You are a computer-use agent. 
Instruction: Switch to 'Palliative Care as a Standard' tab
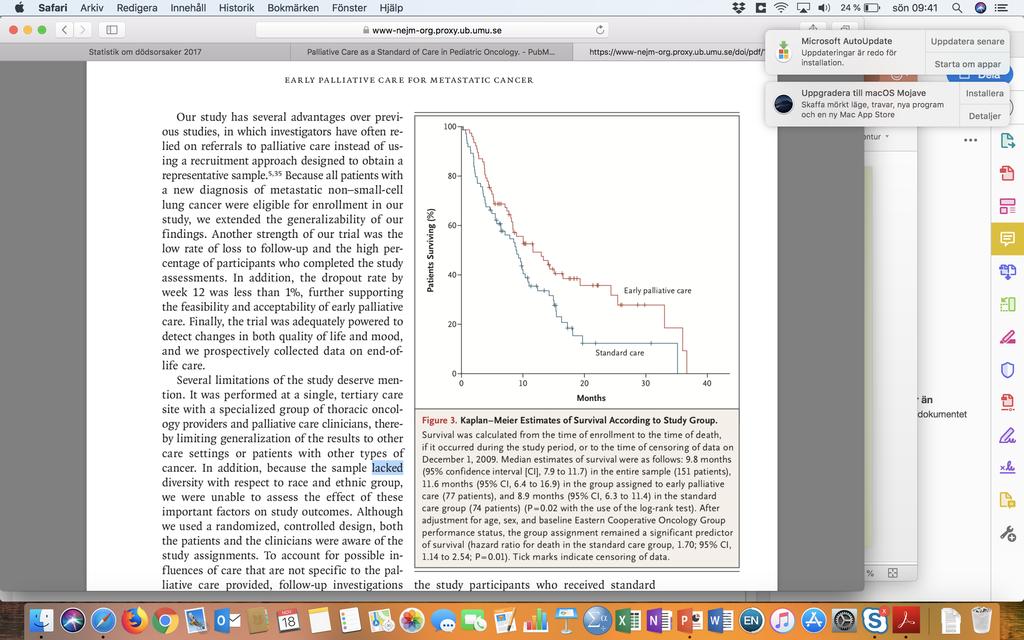[x=430, y=52]
